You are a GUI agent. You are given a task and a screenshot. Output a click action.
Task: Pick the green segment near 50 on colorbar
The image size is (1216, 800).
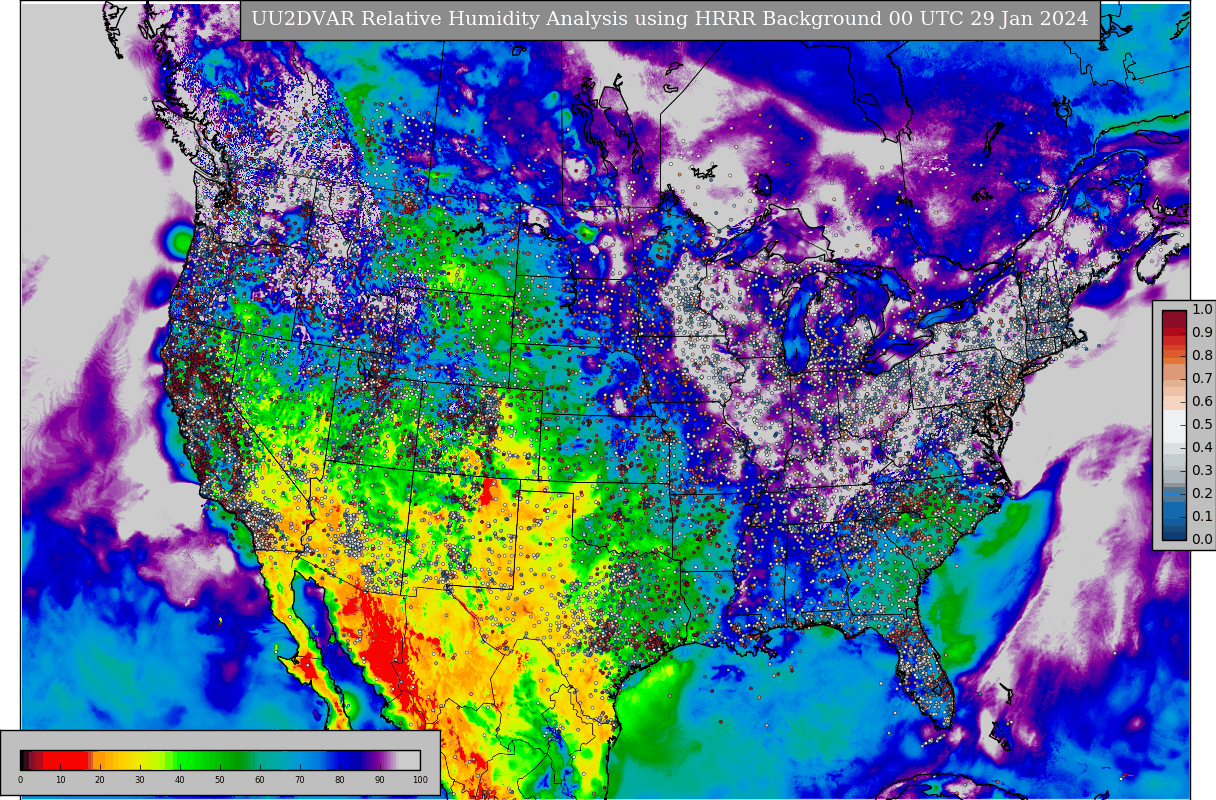[x=220, y=760]
